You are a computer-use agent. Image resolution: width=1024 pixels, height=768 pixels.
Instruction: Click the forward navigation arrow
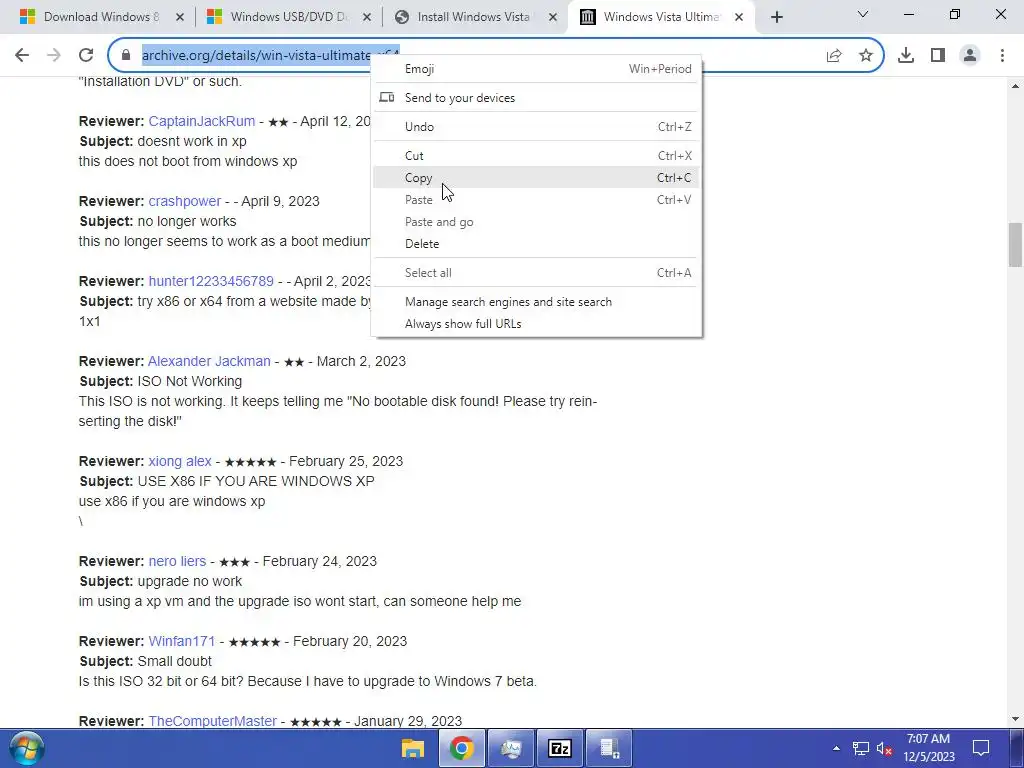coord(54,56)
